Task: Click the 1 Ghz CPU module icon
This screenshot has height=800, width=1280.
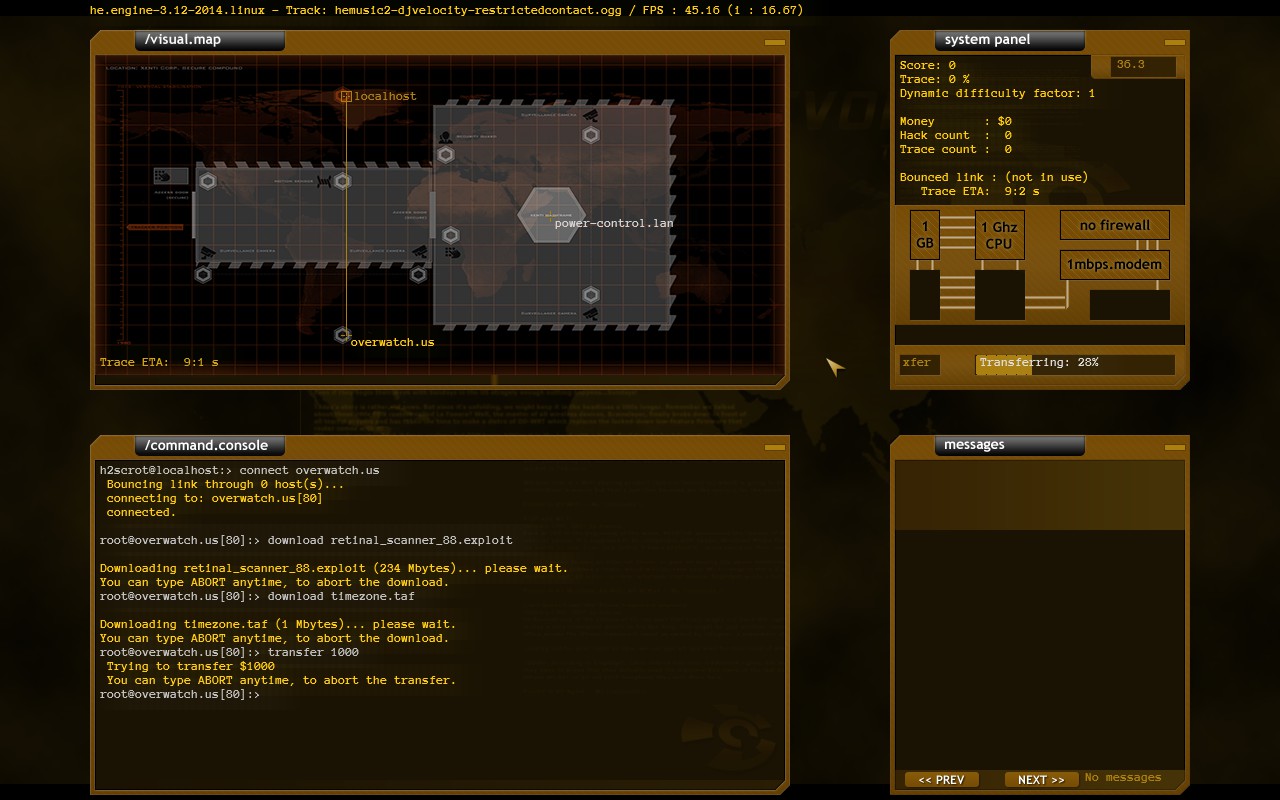Action: coord(999,234)
